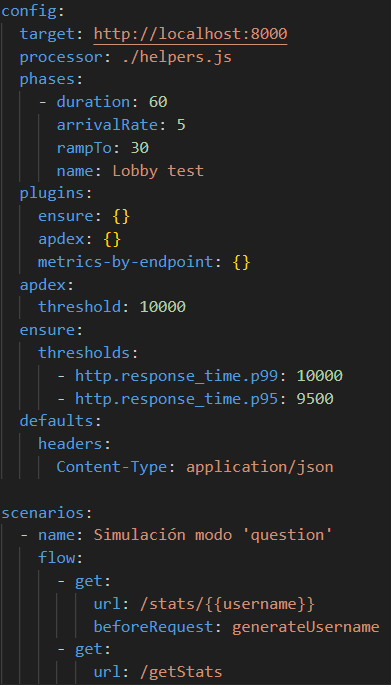Screen dimensions: 391x685
Task: Click the 'plugins' key
Action: pyautogui.click(x=52, y=194)
